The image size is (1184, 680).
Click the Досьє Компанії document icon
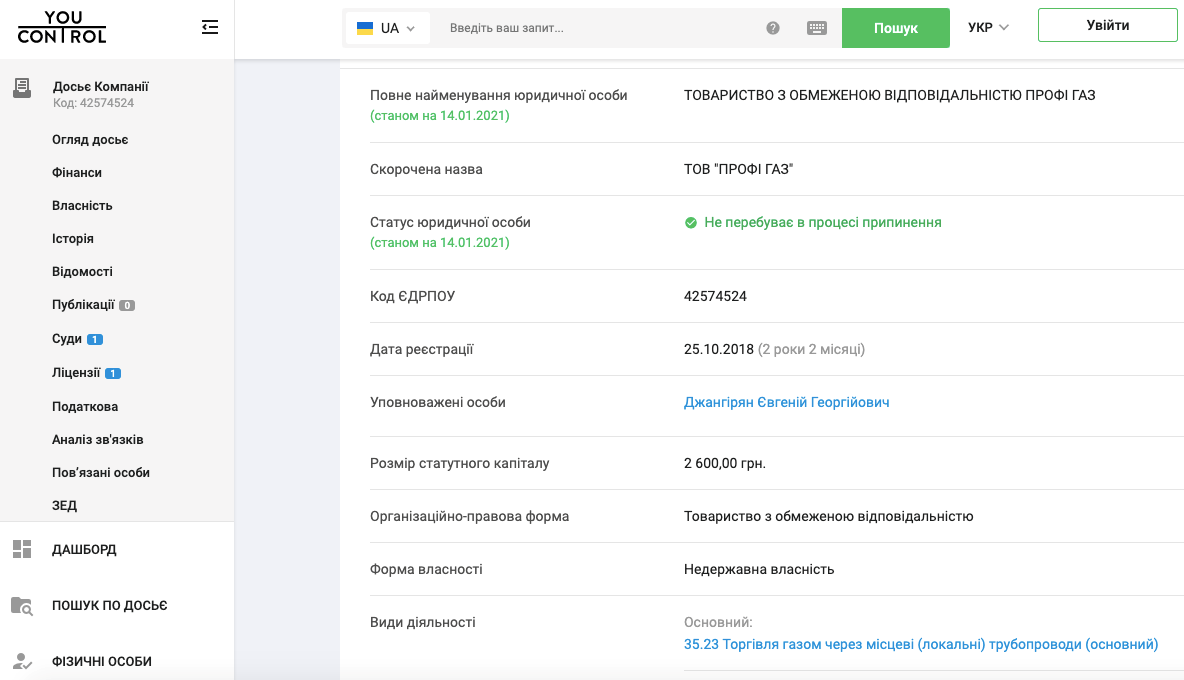(22, 88)
